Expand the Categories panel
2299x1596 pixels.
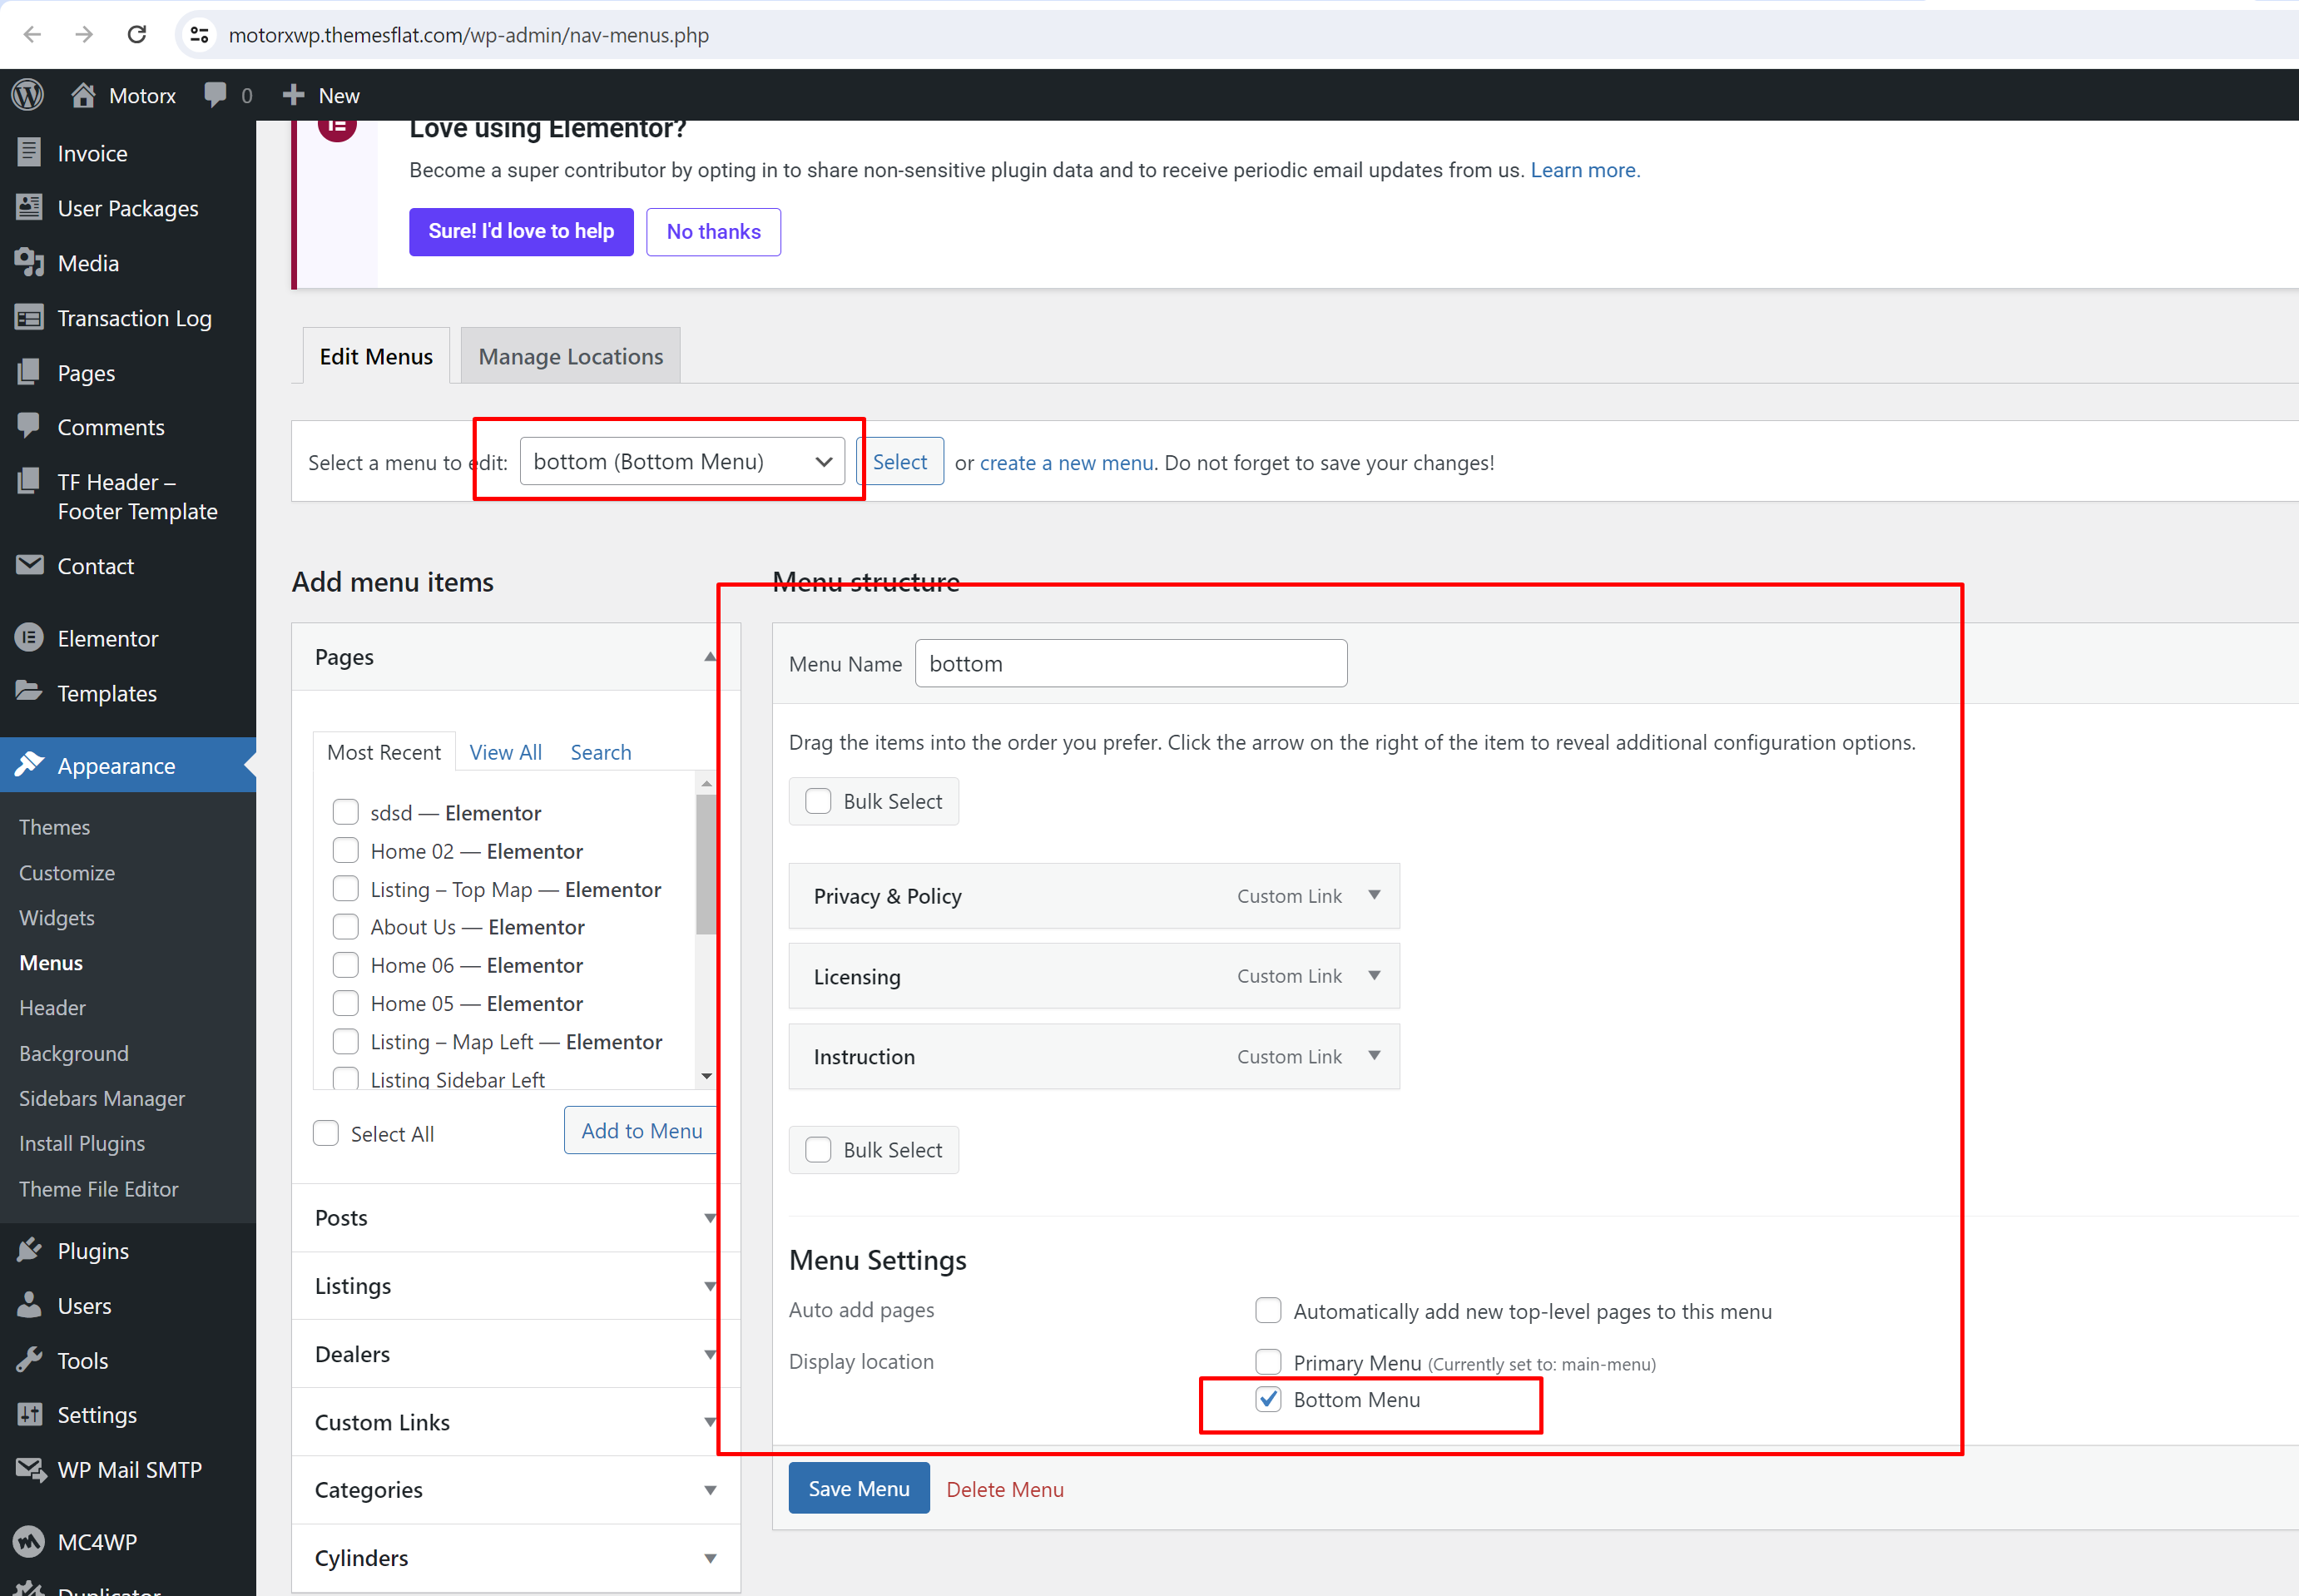tap(709, 1490)
